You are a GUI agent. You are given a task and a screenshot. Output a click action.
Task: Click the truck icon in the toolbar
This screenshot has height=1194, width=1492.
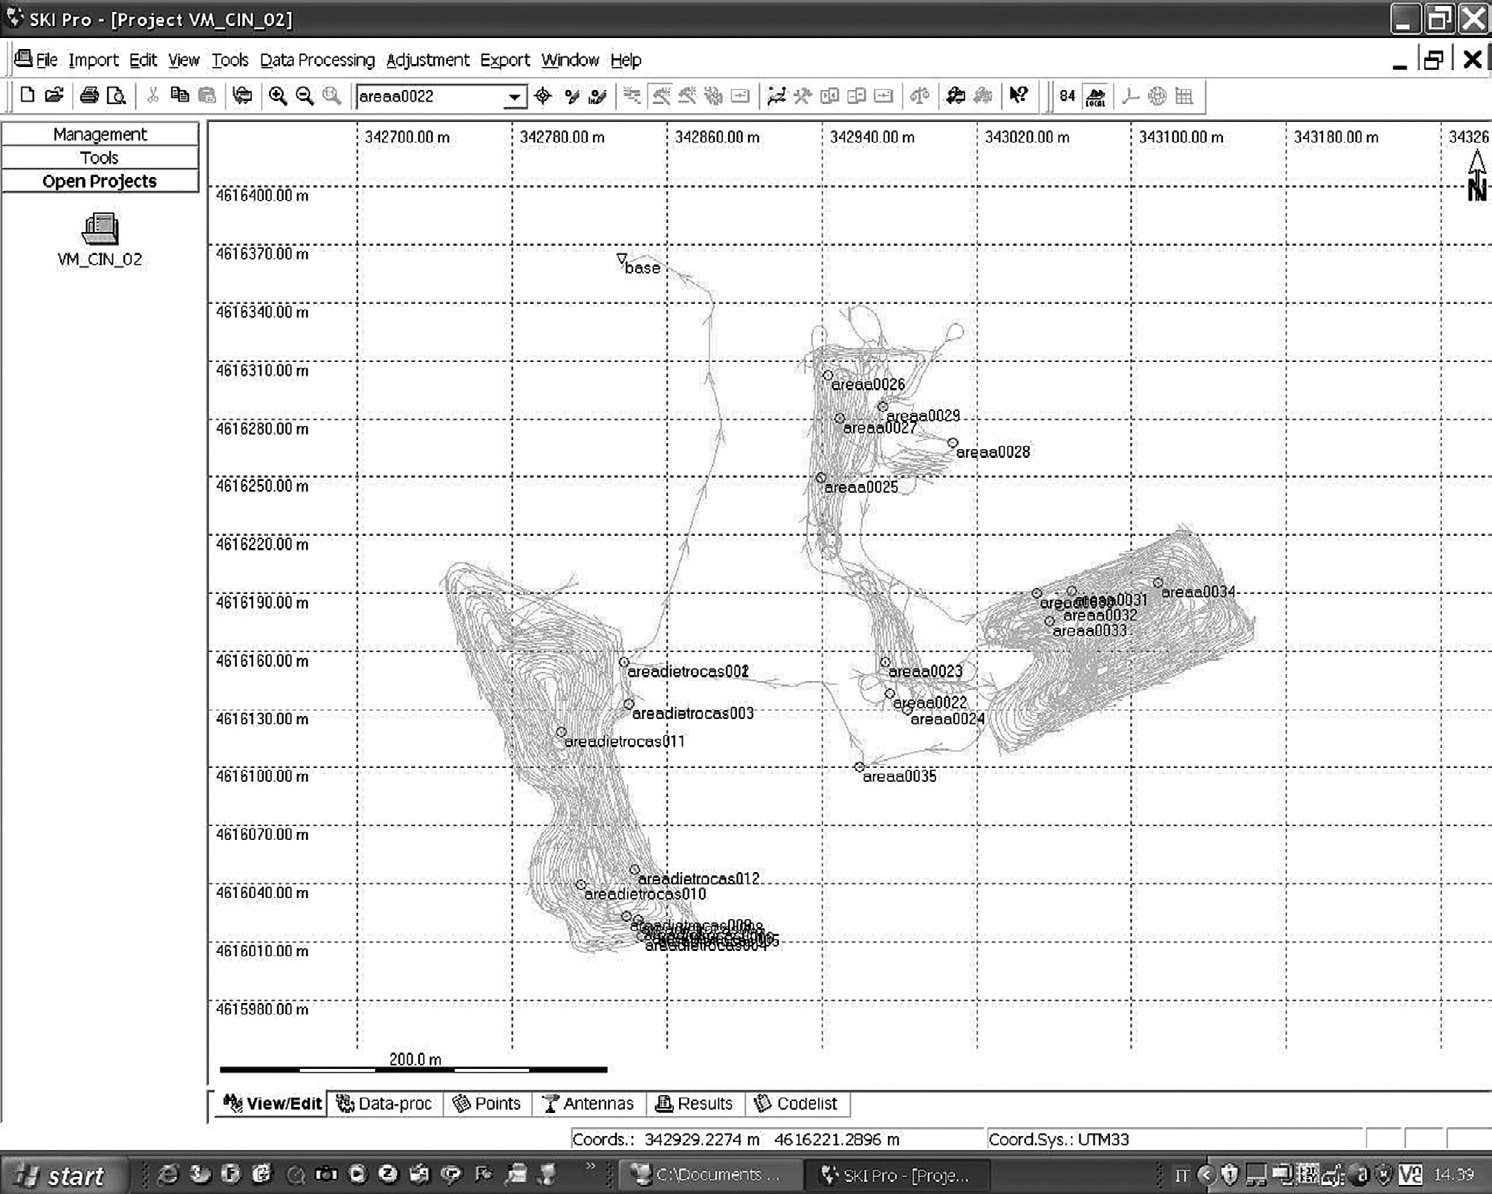click(956, 95)
